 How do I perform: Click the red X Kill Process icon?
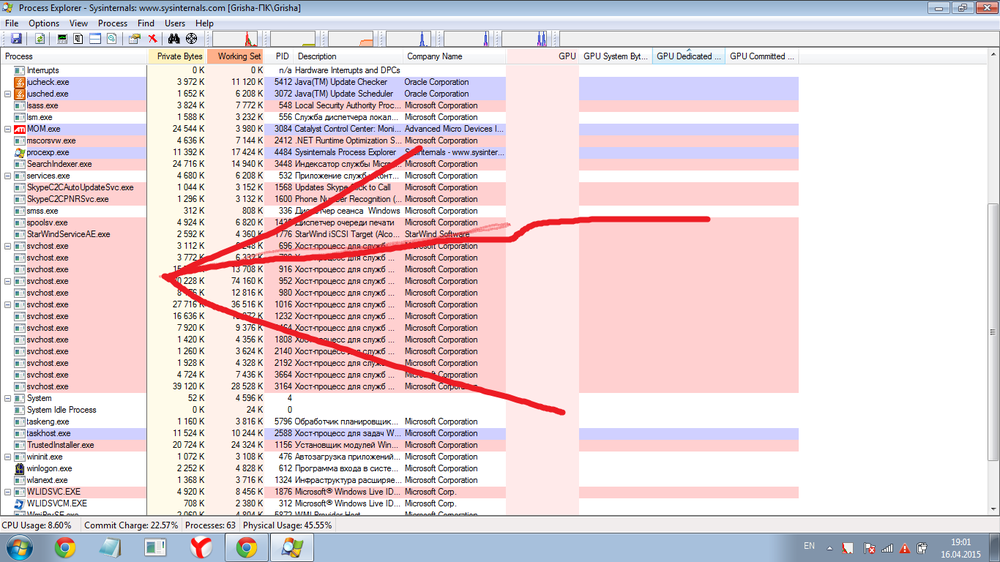[x=152, y=39]
